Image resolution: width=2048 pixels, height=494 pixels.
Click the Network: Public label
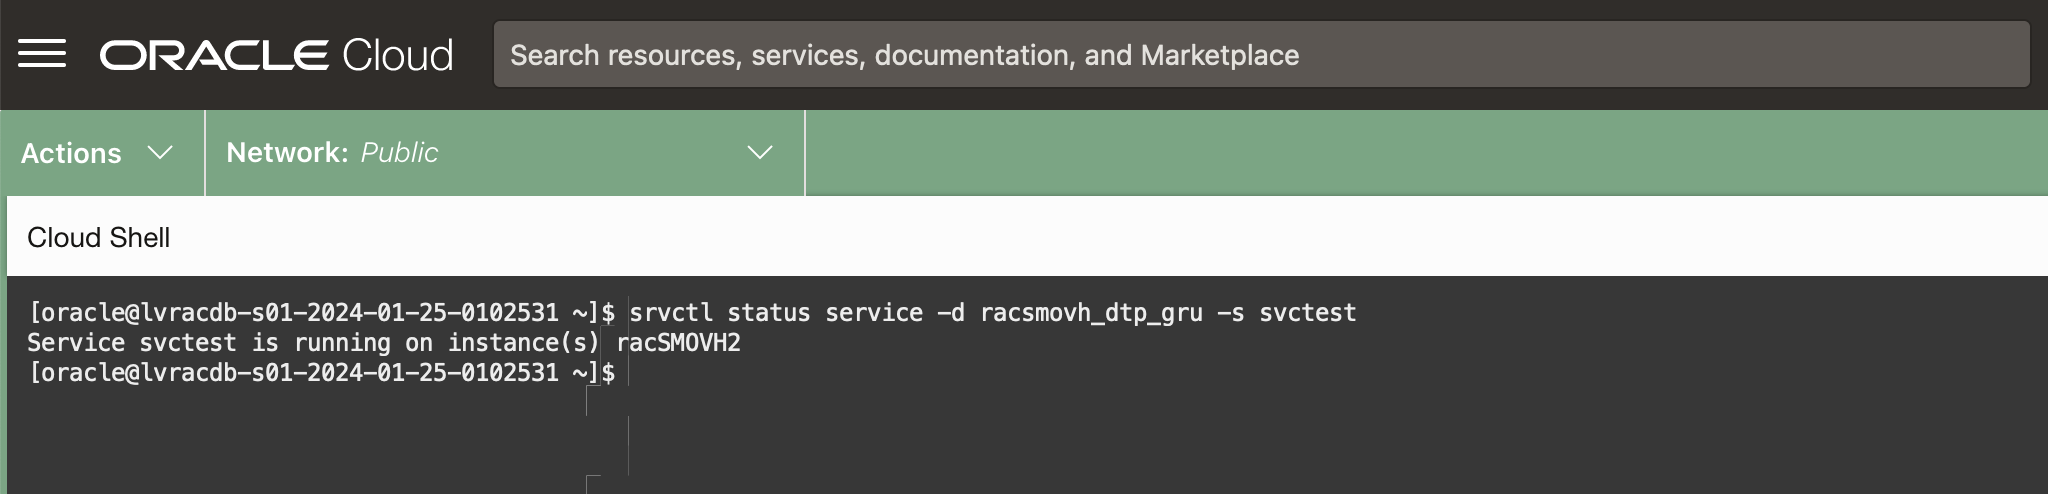tap(332, 152)
